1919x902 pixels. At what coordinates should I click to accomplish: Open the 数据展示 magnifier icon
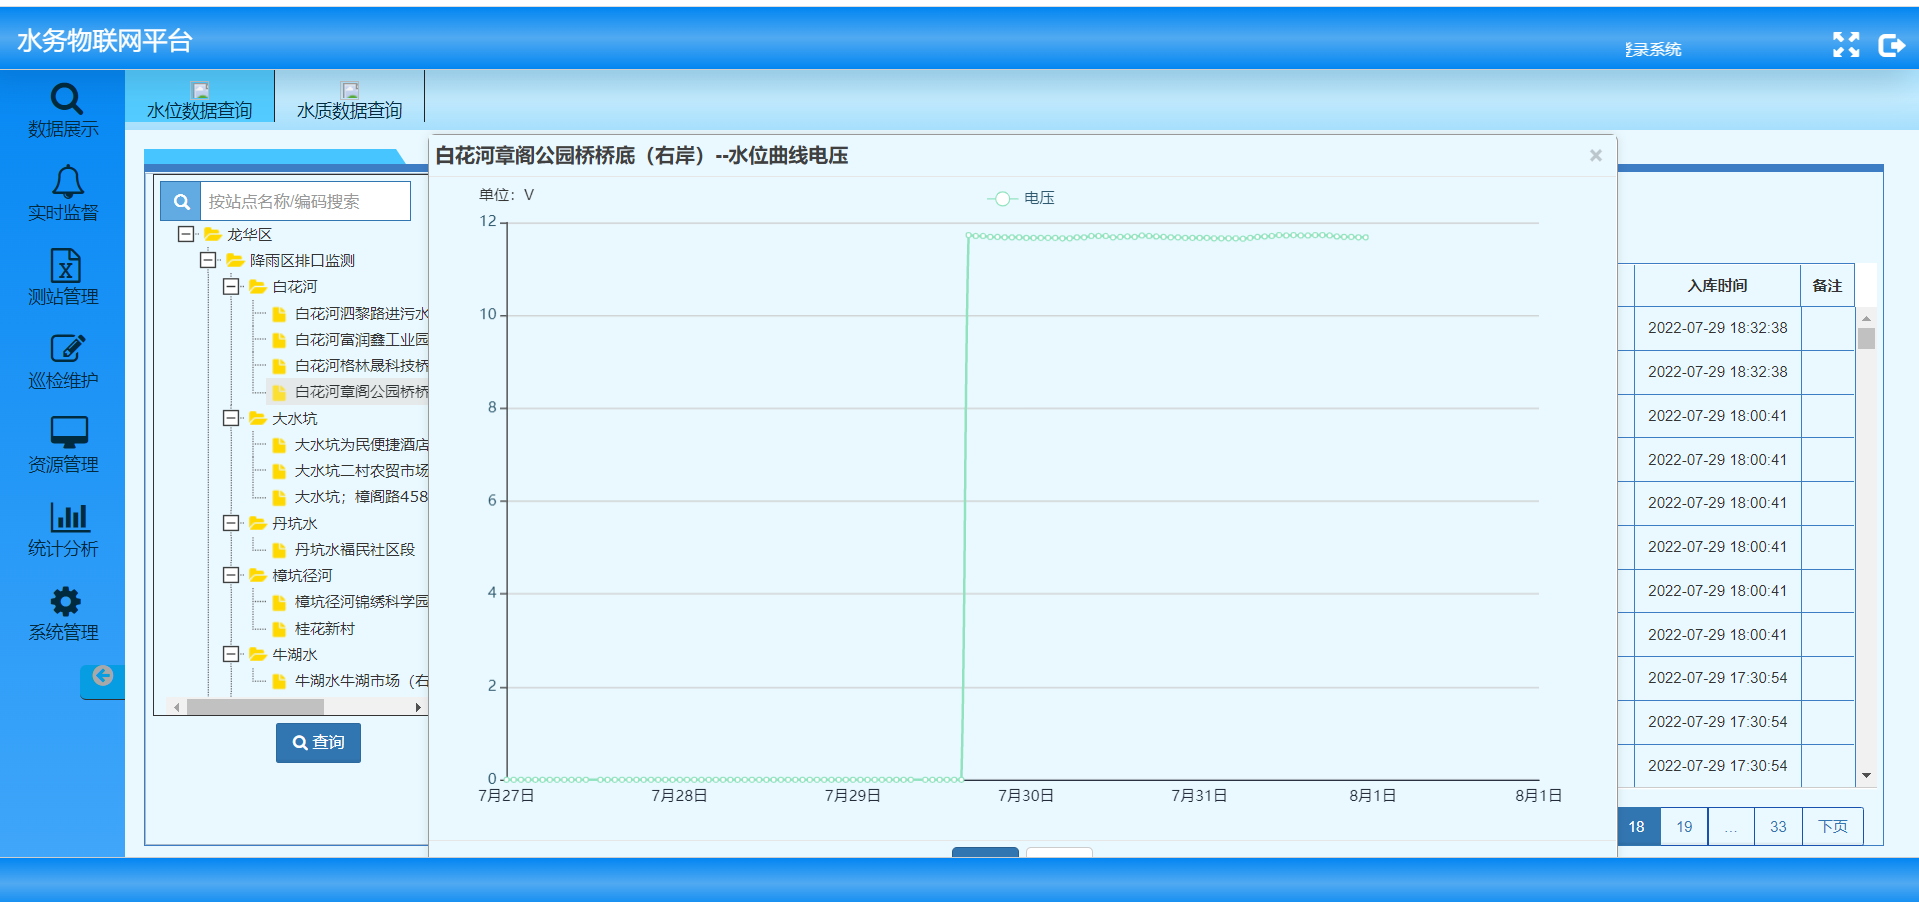point(66,98)
